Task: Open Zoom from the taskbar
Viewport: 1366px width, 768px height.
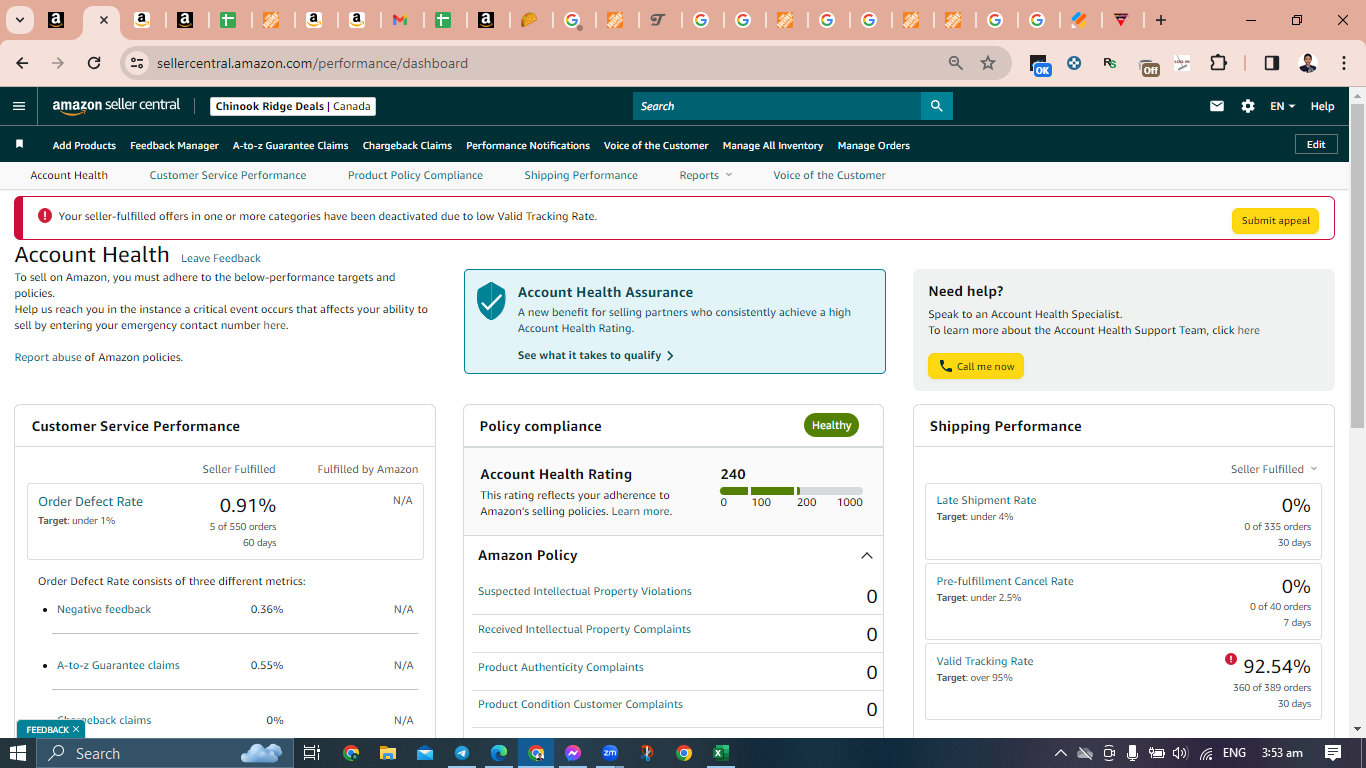Action: tap(610, 753)
